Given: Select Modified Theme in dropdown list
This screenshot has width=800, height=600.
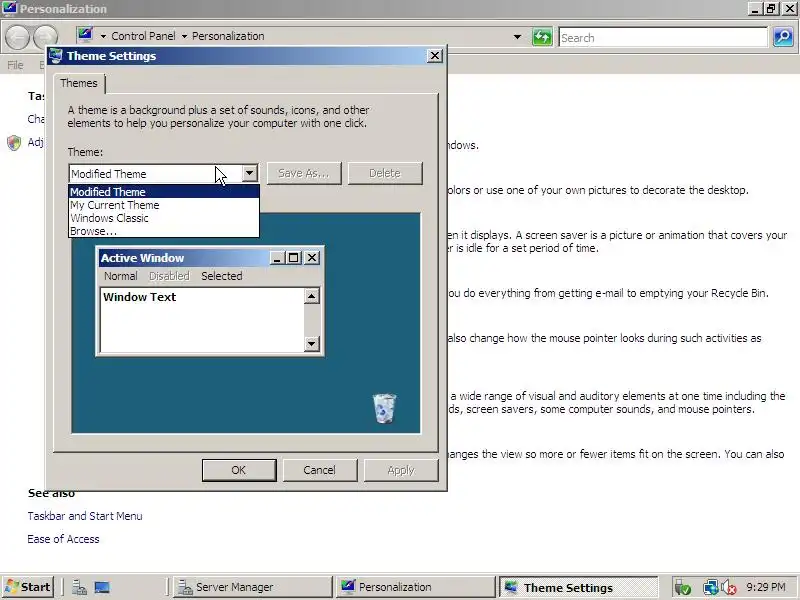Looking at the screenshot, I should [x=164, y=192].
